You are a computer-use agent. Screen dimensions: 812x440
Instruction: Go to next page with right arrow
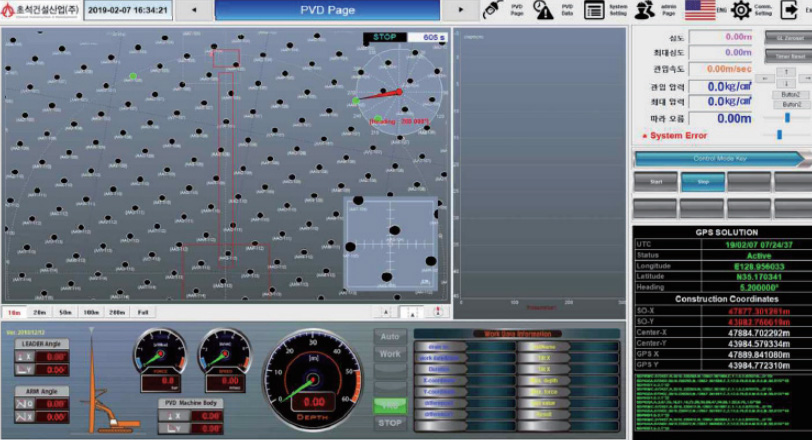tap(460, 10)
